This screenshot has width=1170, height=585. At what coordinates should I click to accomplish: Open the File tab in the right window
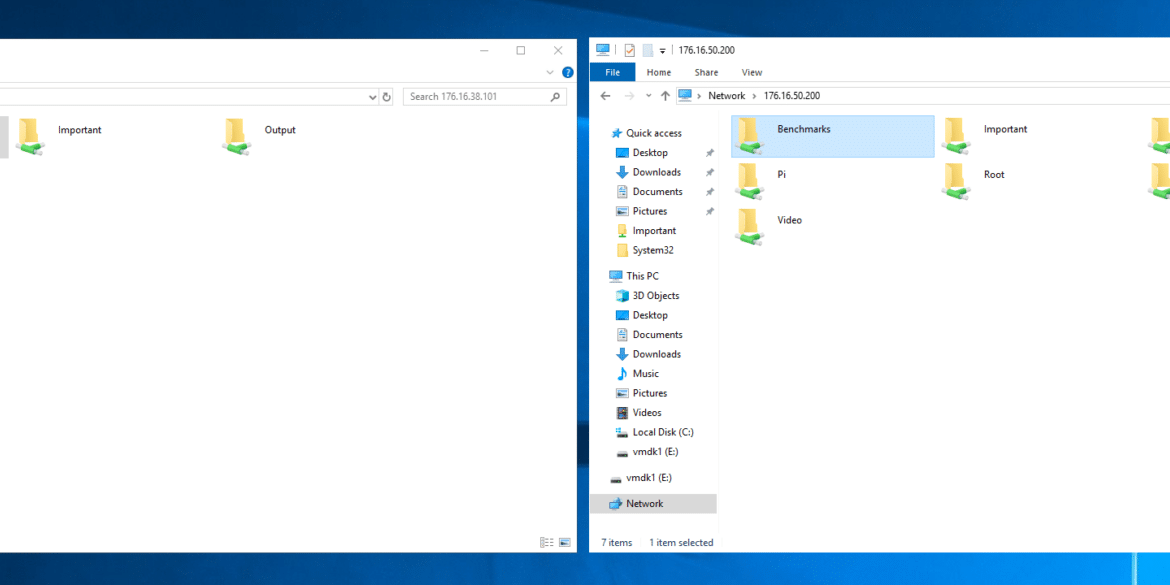(613, 72)
